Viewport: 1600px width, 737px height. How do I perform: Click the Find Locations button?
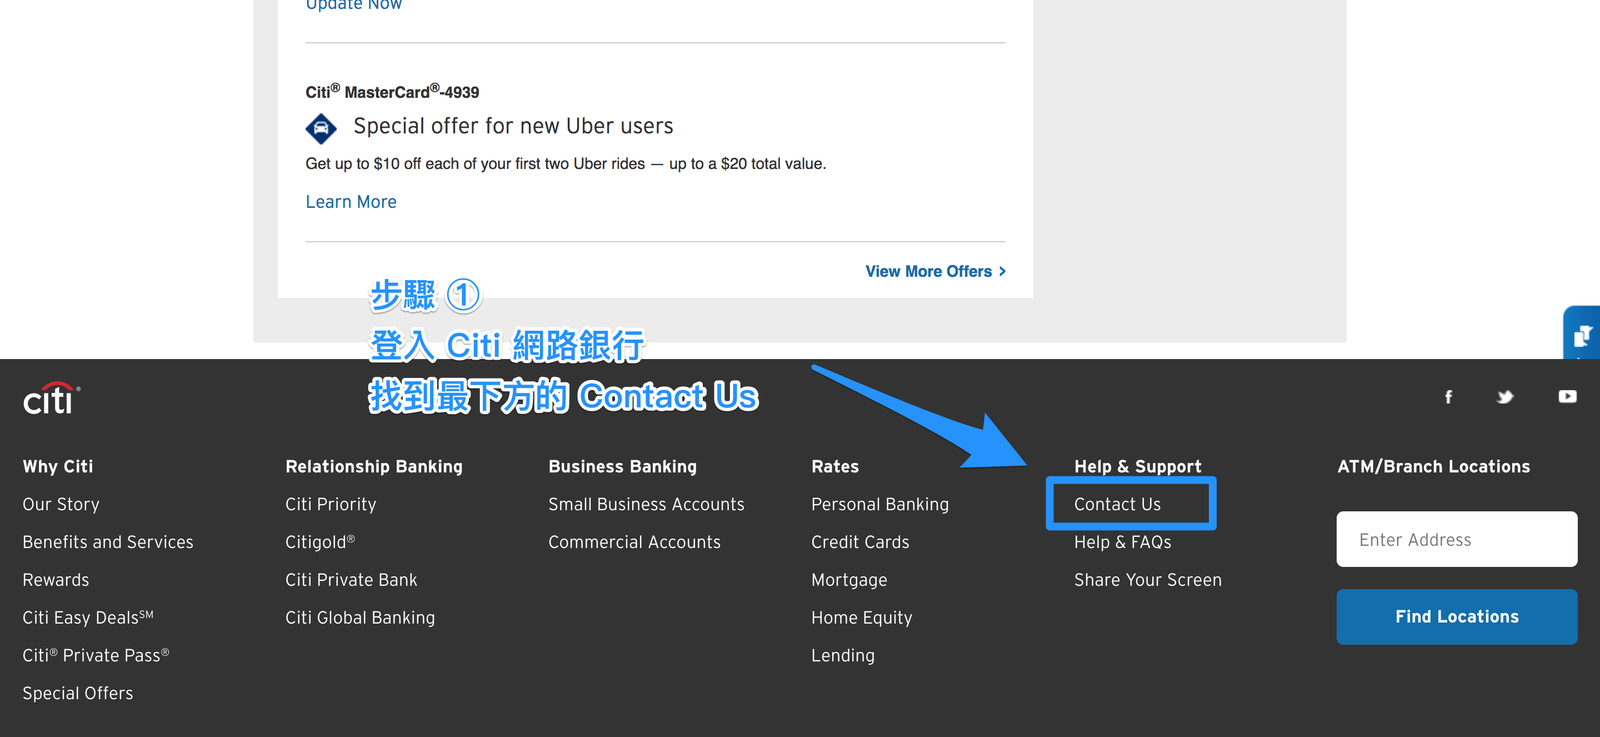1457,617
